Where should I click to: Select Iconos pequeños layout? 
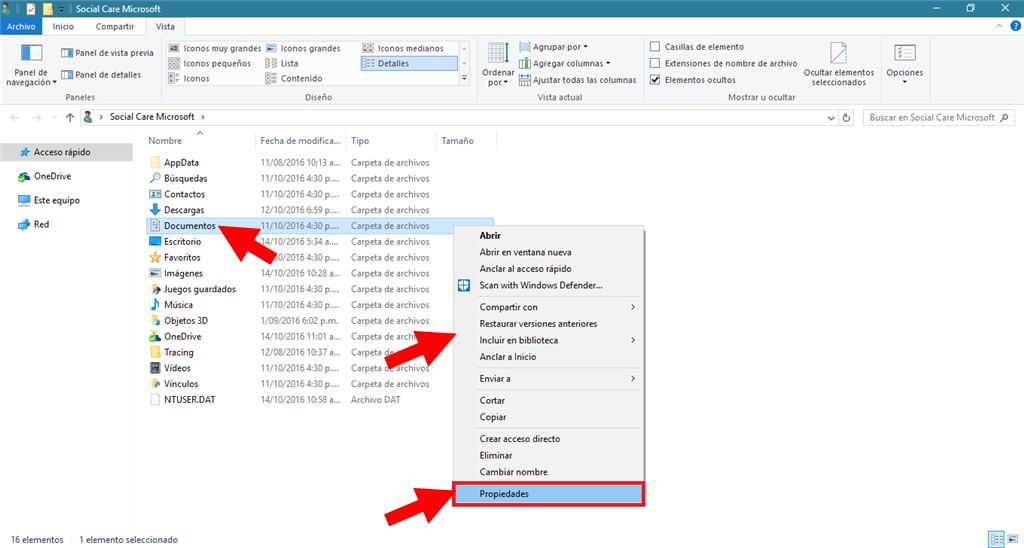pos(210,63)
